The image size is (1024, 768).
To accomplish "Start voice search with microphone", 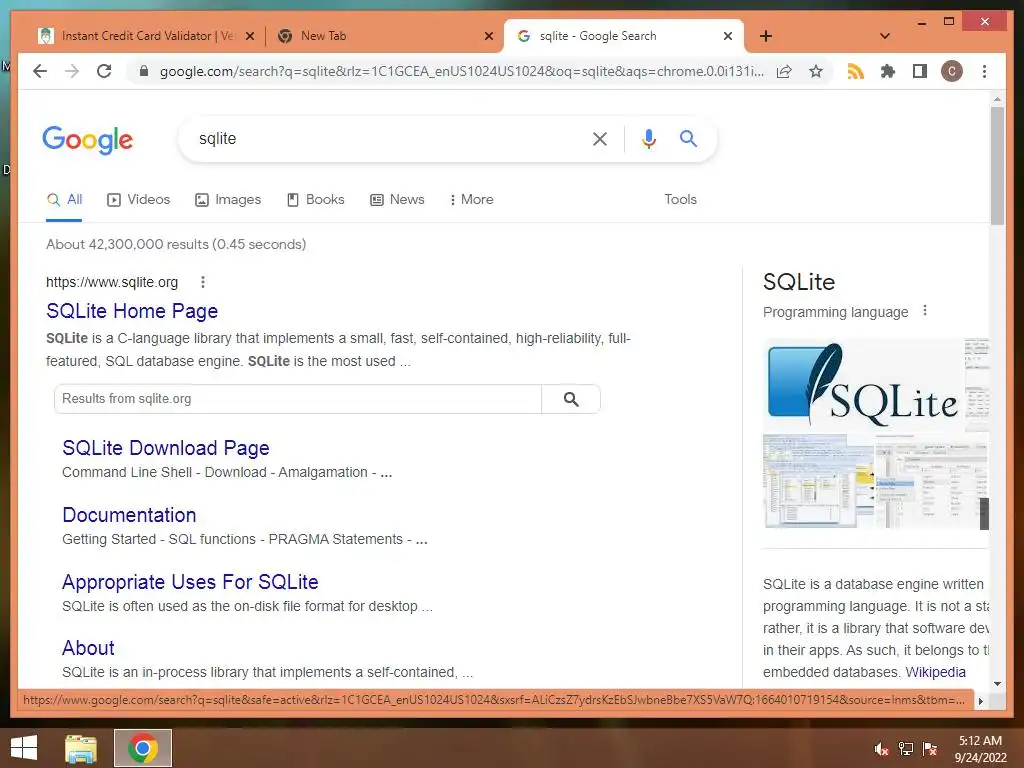I will [x=648, y=138].
